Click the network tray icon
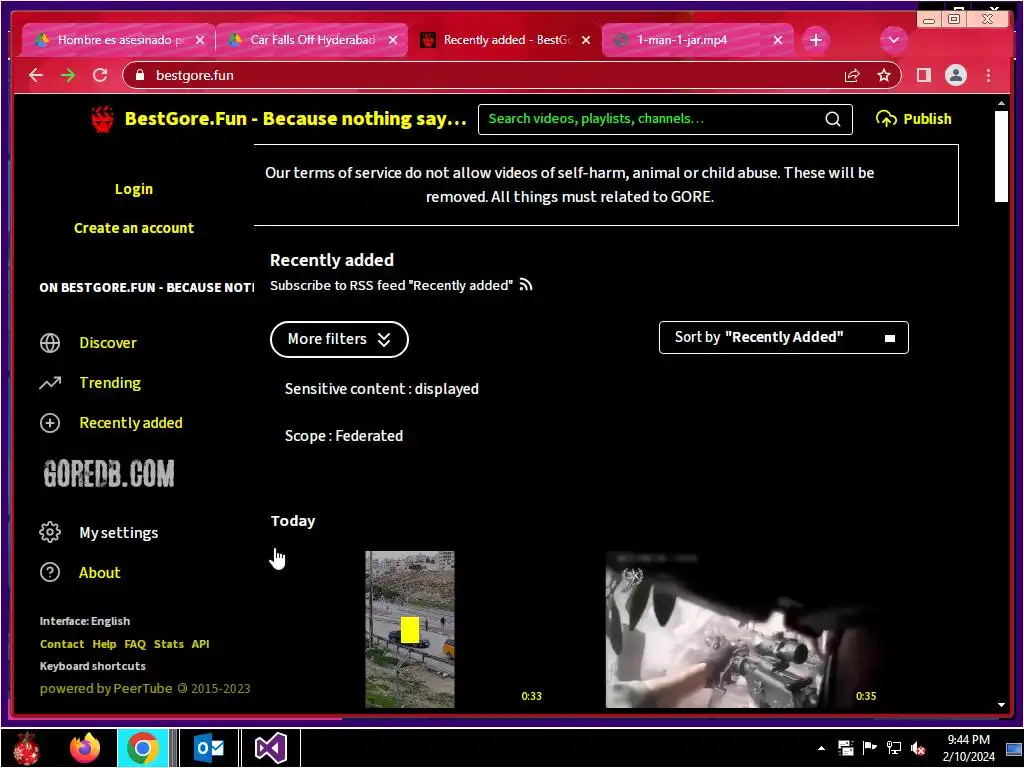 pyautogui.click(x=893, y=748)
